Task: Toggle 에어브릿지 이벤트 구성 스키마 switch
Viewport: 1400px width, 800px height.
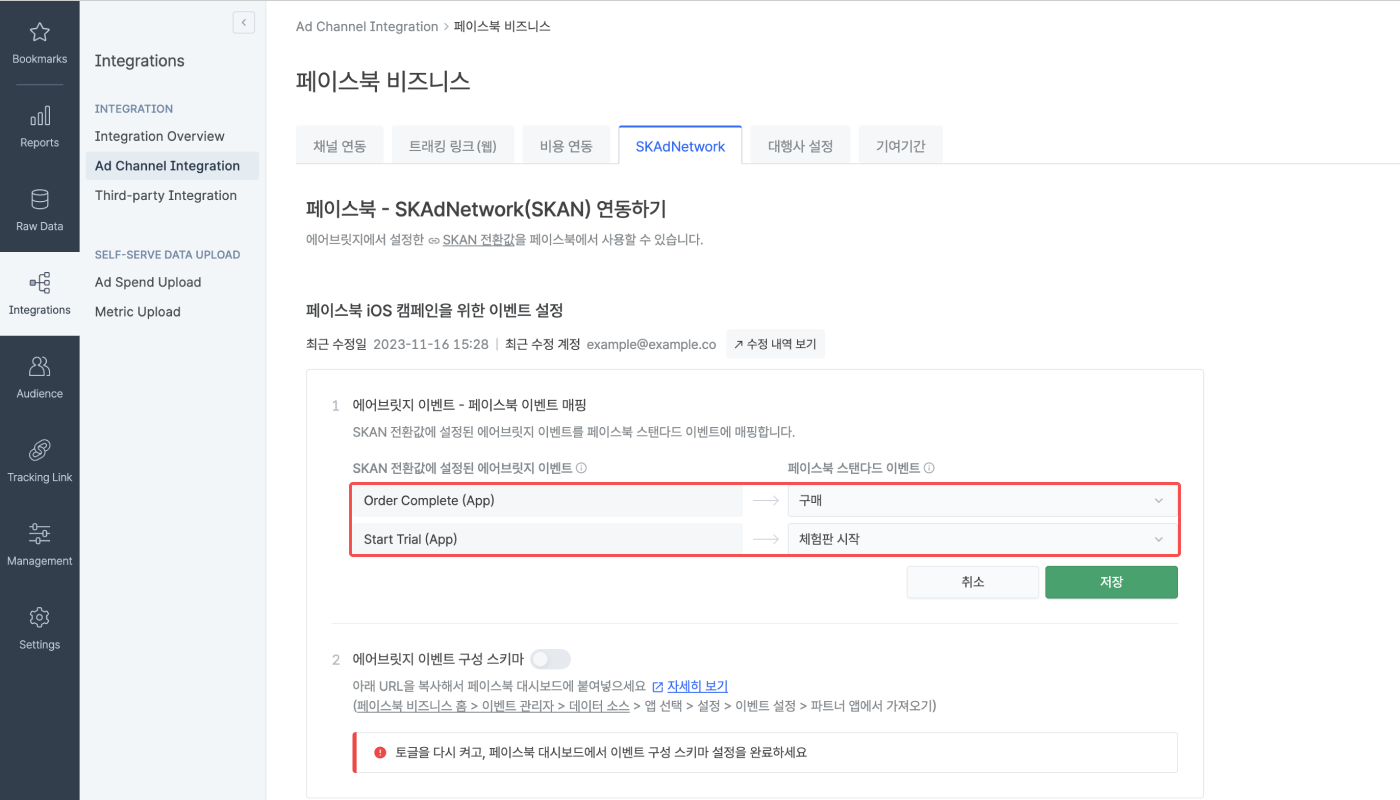Action: 551,659
